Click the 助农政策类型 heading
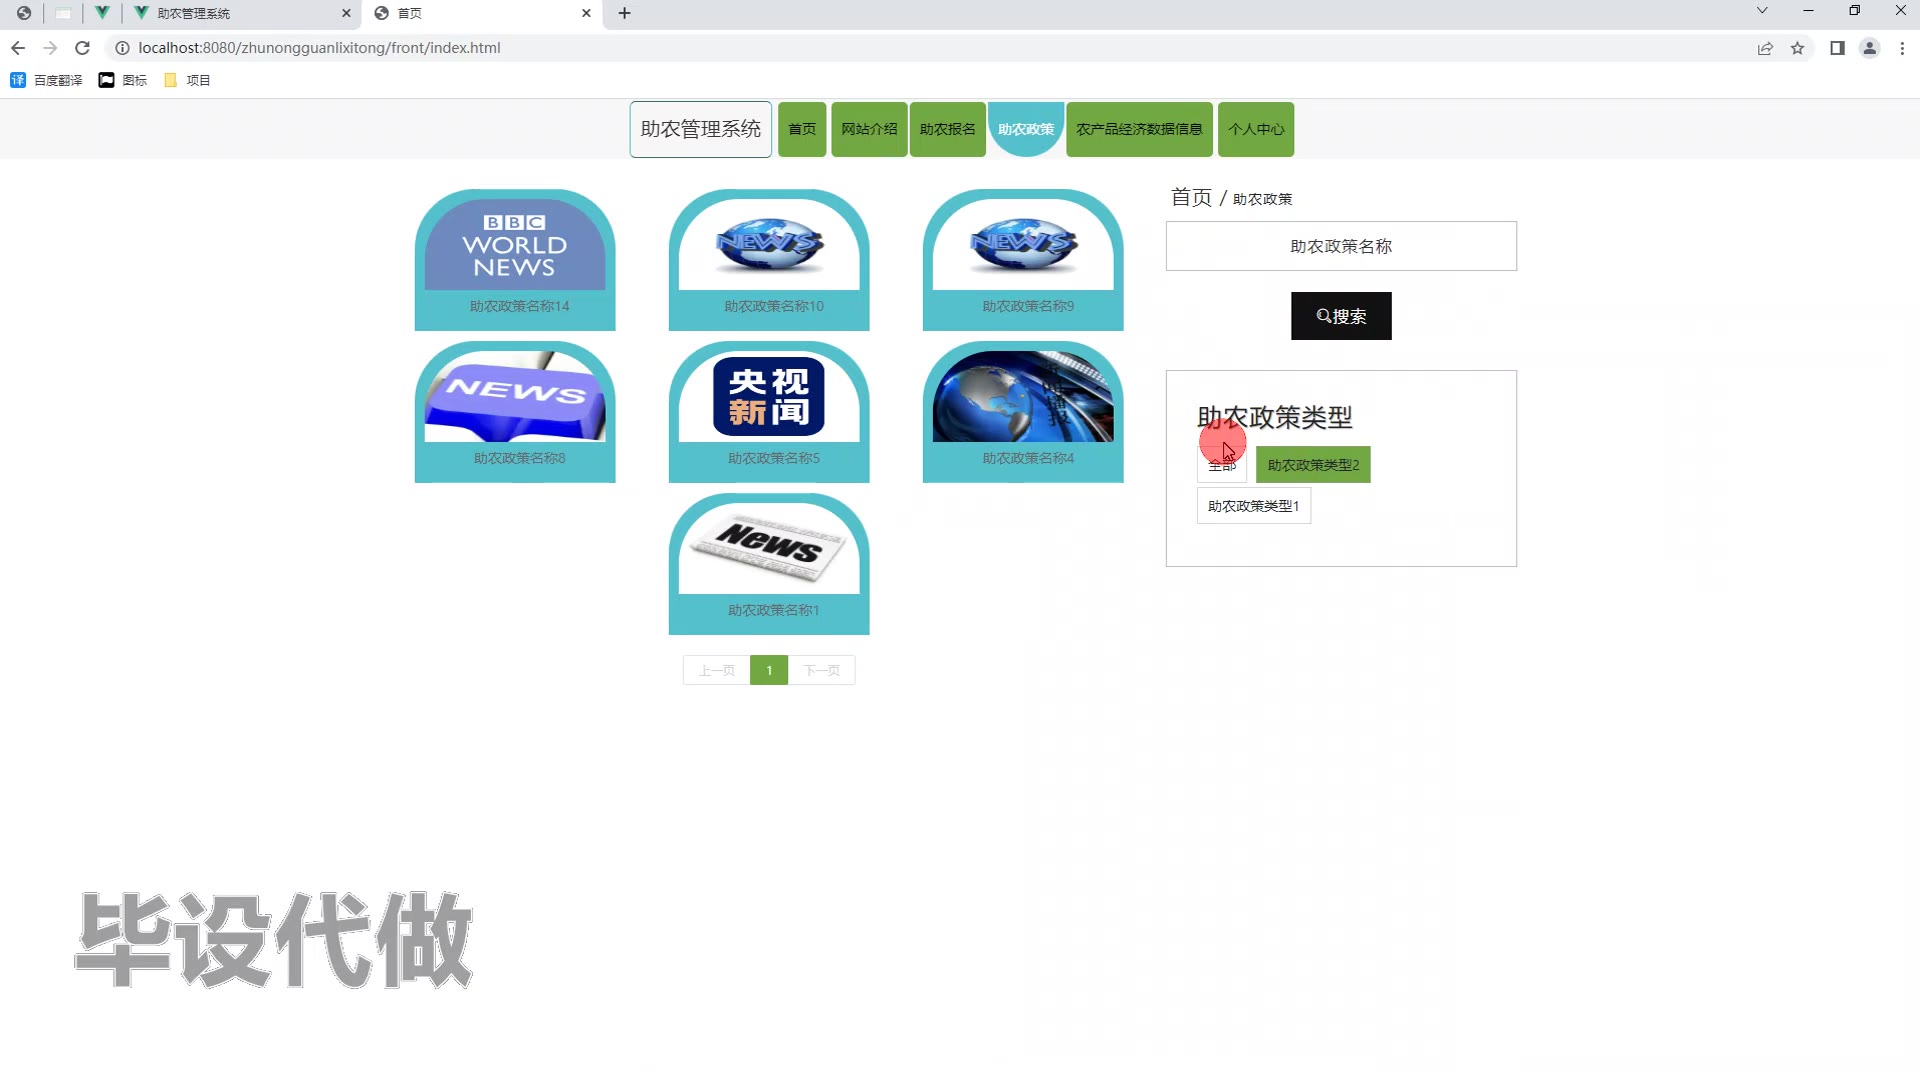Screen dimensions: 1920x1072 pyautogui.click(x=1275, y=417)
